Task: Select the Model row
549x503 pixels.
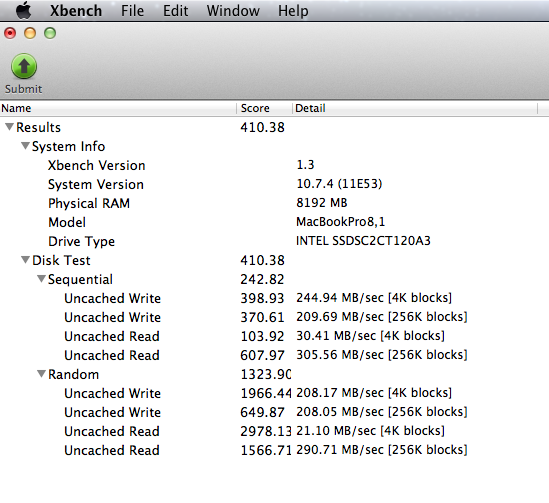Action: [x=274, y=222]
